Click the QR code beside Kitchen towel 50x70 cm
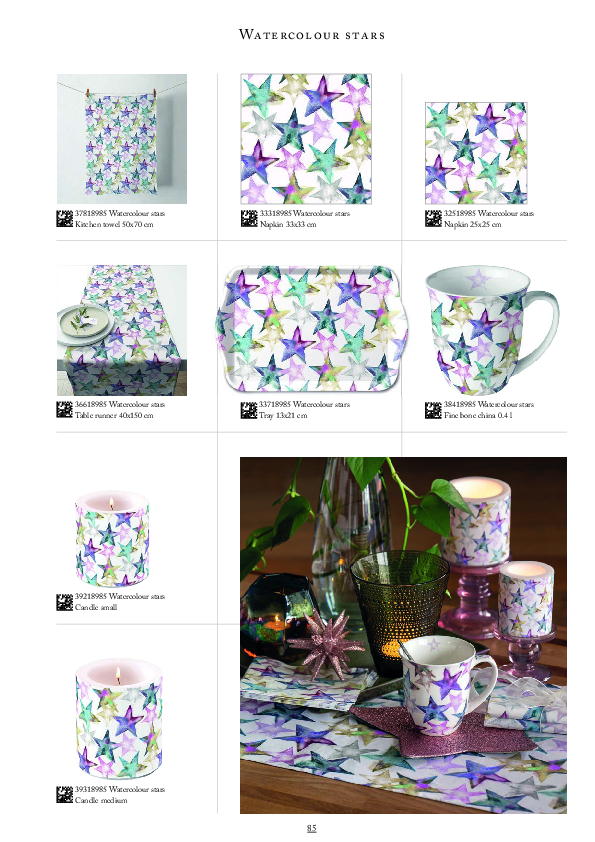The width and height of the screenshot is (595, 842). point(64,219)
